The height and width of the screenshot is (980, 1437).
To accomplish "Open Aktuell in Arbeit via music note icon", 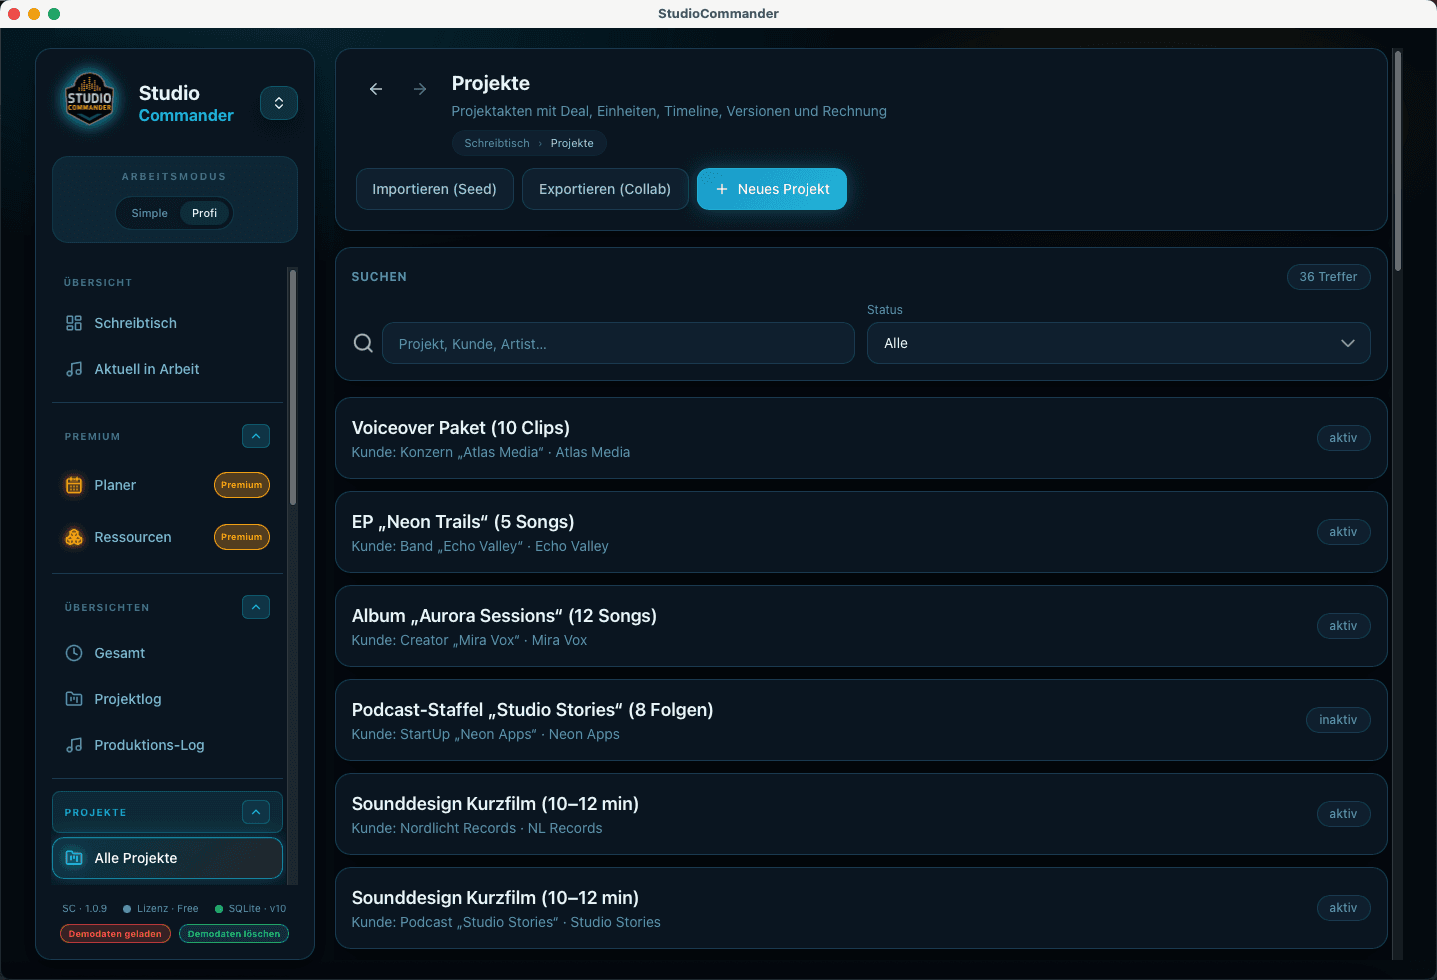I will pyautogui.click(x=74, y=369).
